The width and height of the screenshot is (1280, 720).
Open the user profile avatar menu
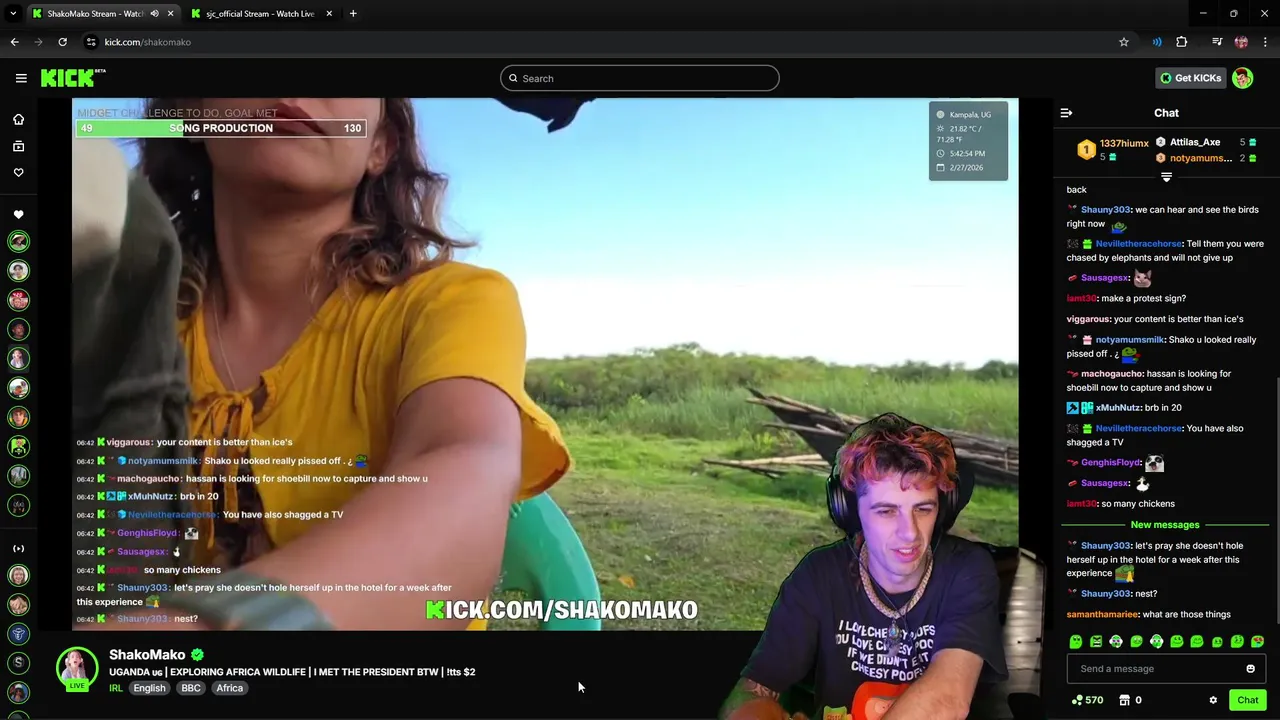(1242, 78)
